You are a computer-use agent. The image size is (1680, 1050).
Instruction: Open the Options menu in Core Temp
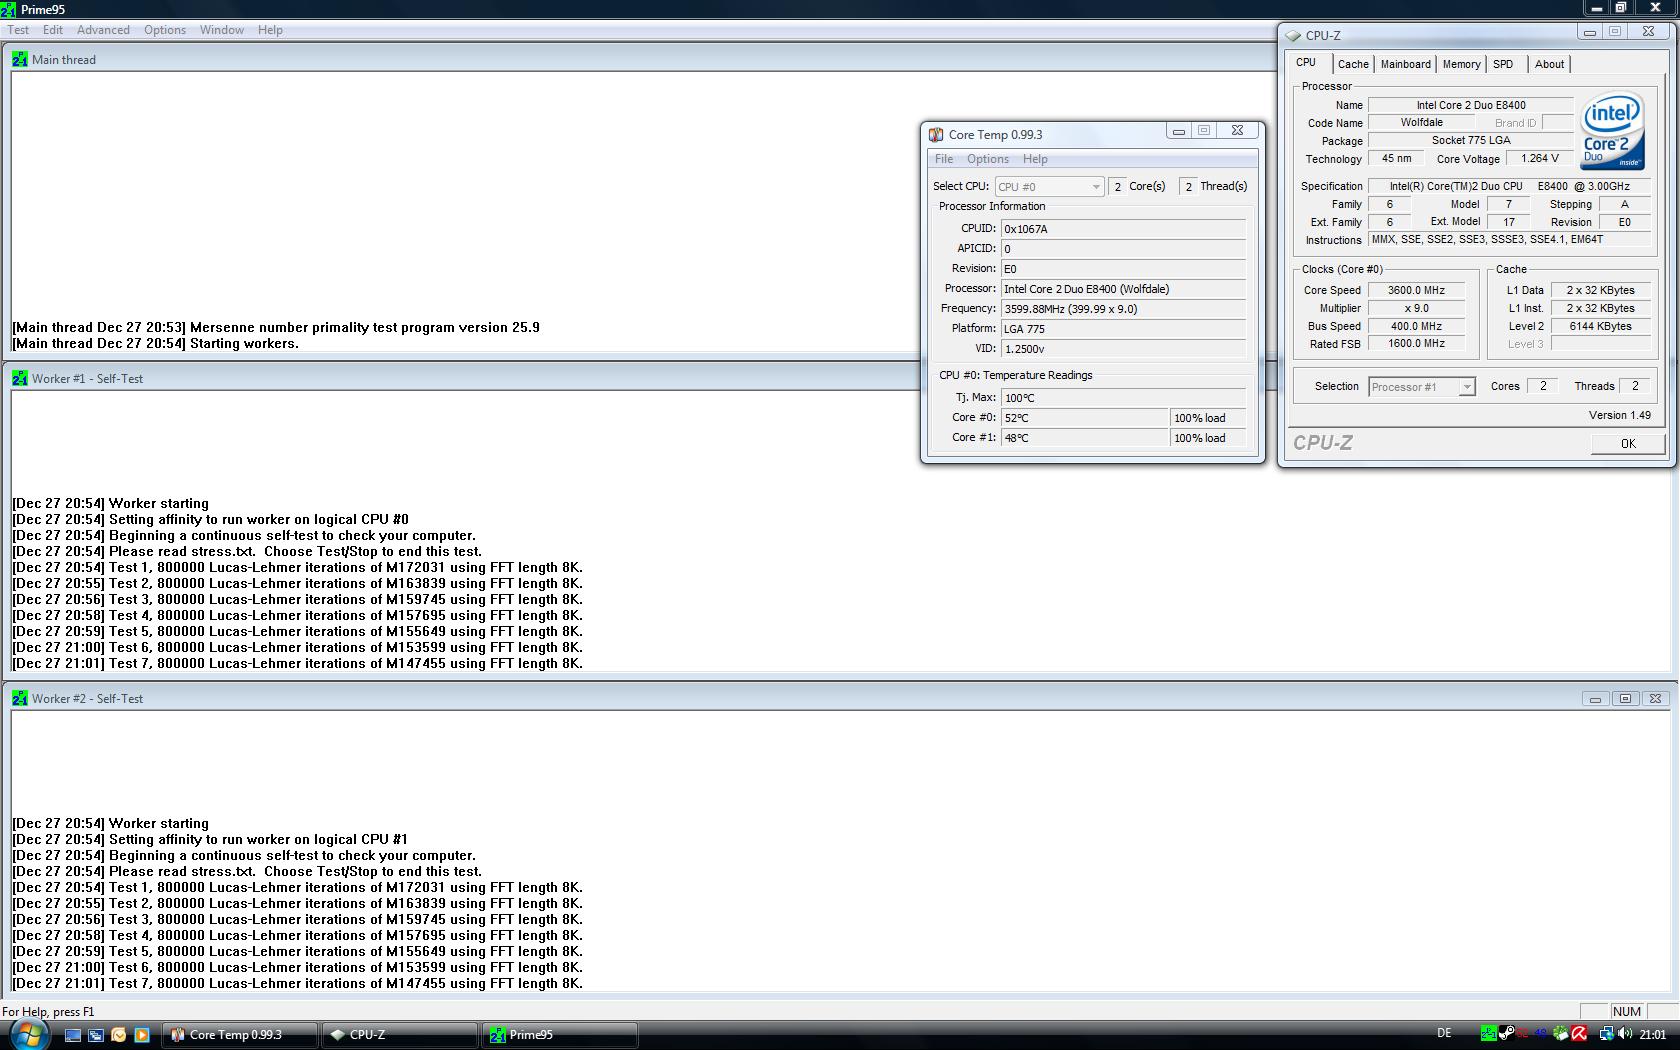pyautogui.click(x=988, y=159)
